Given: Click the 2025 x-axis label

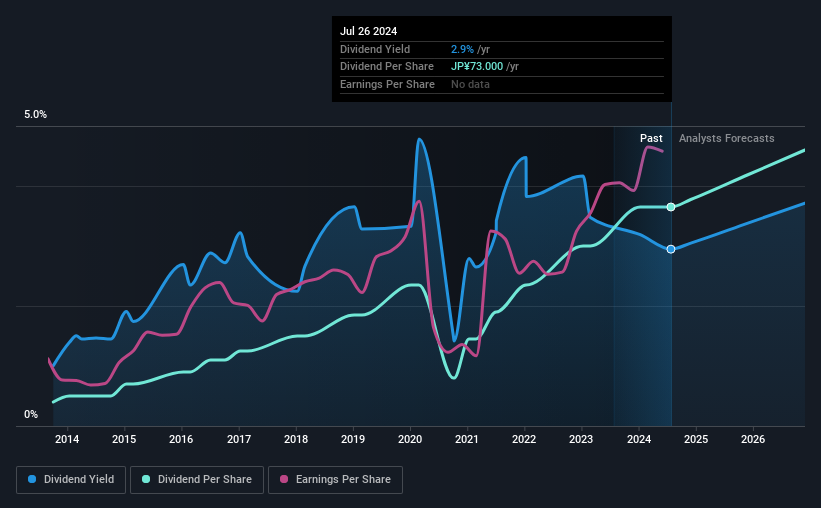Looking at the screenshot, I should pos(696,439).
